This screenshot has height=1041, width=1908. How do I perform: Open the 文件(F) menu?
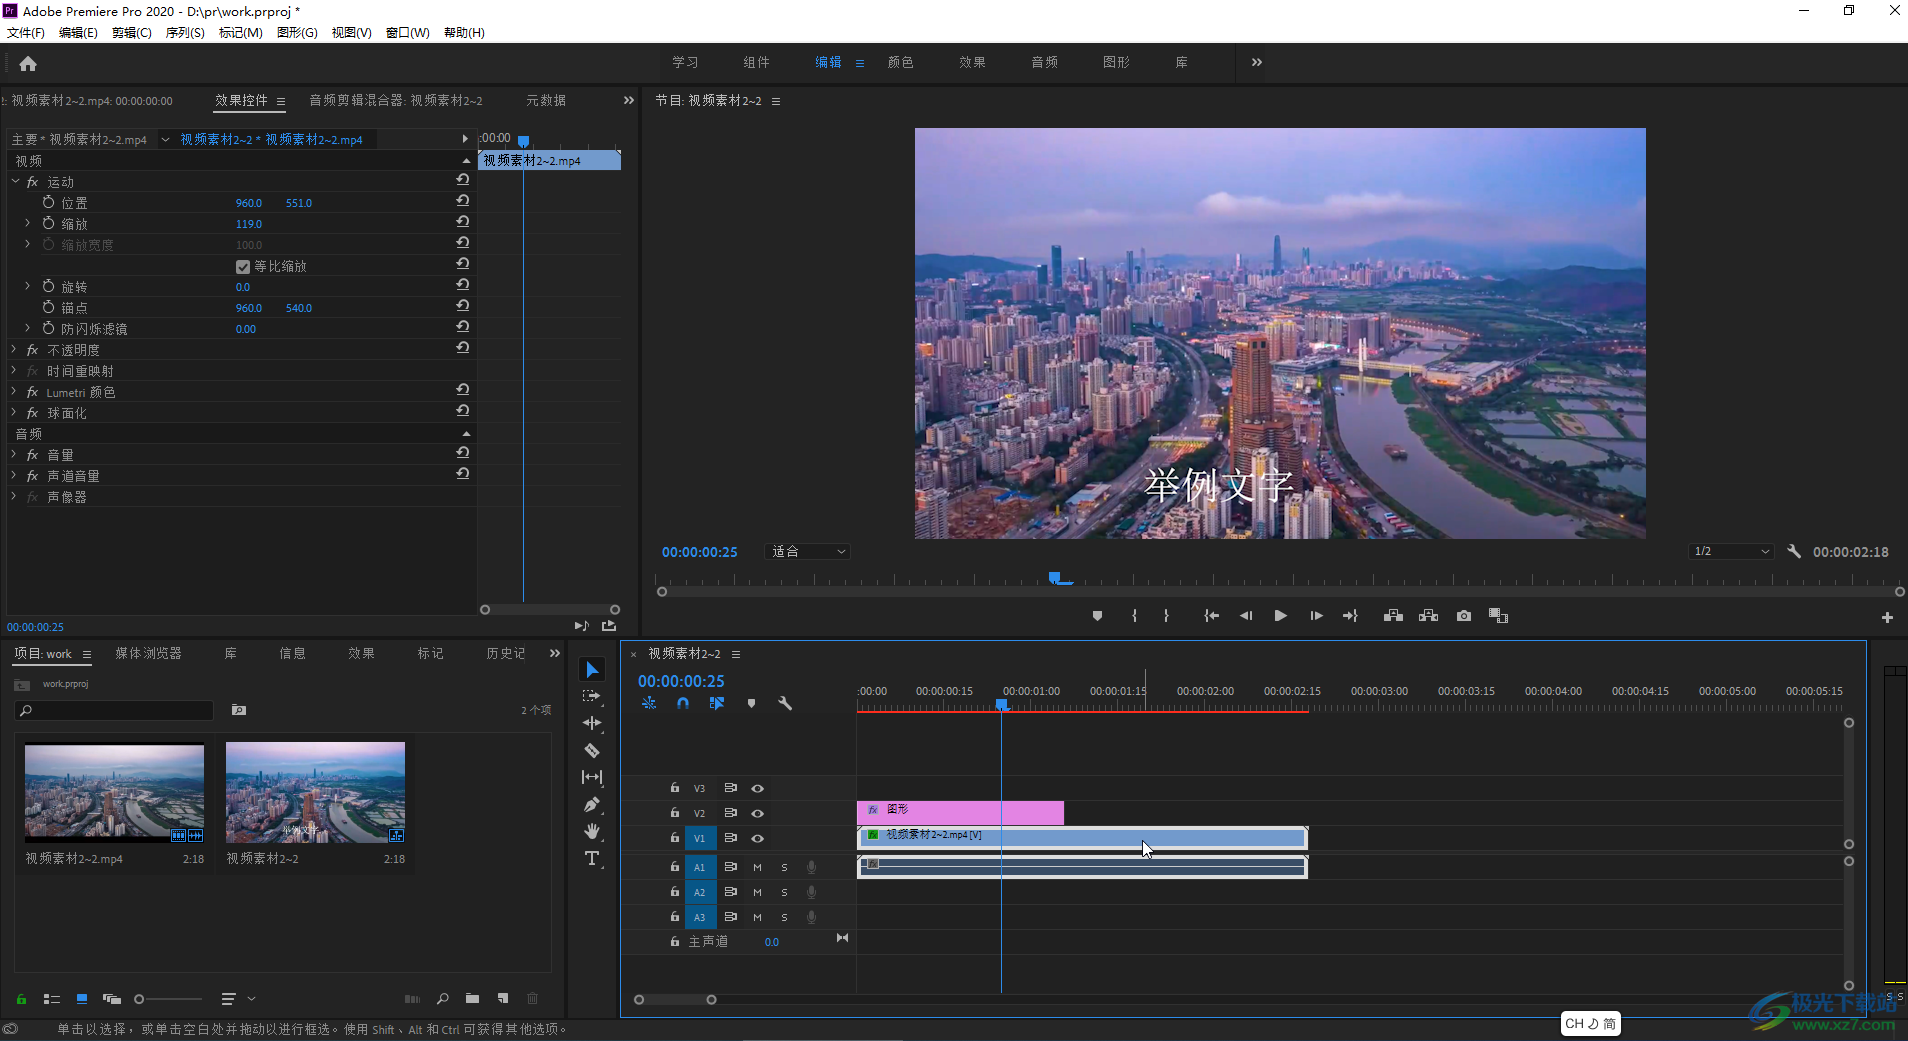[x=26, y=32]
